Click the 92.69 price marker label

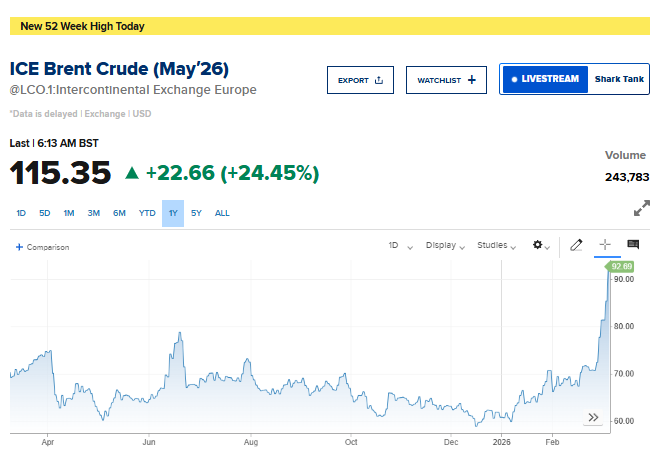pyautogui.click(x=622, y=266)
